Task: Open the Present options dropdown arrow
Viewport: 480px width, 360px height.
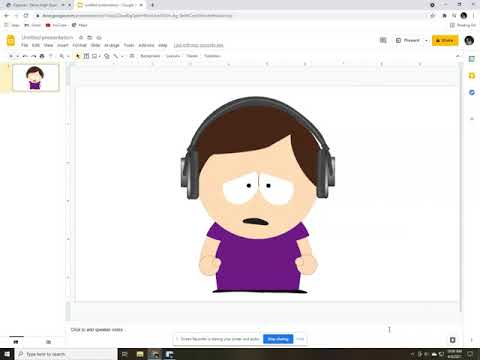Action: (426, 41)
